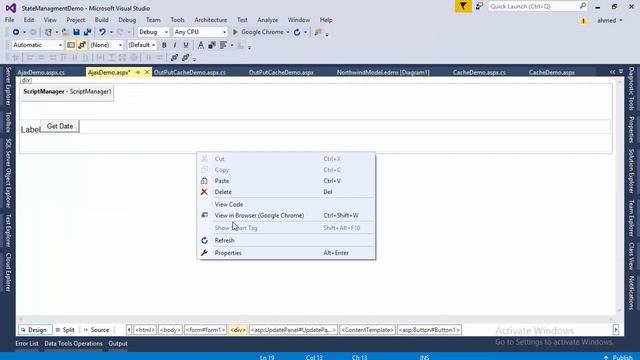The width and height of the screenshot is (640, 360).
Task: Open the Output panel tab
Action: click(x=118, y=344)
